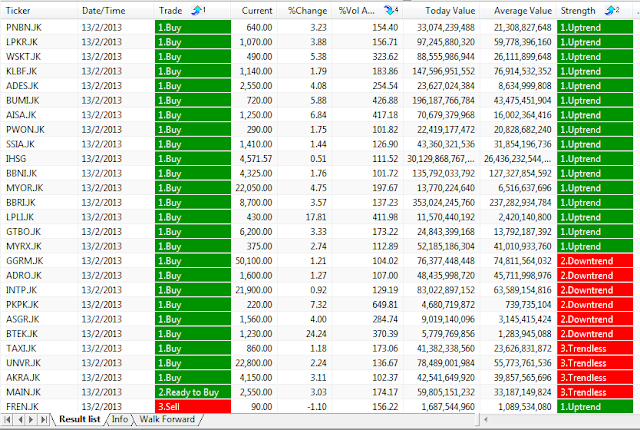
Task: Select the MYOR.JK ticker
Action: 24,188
